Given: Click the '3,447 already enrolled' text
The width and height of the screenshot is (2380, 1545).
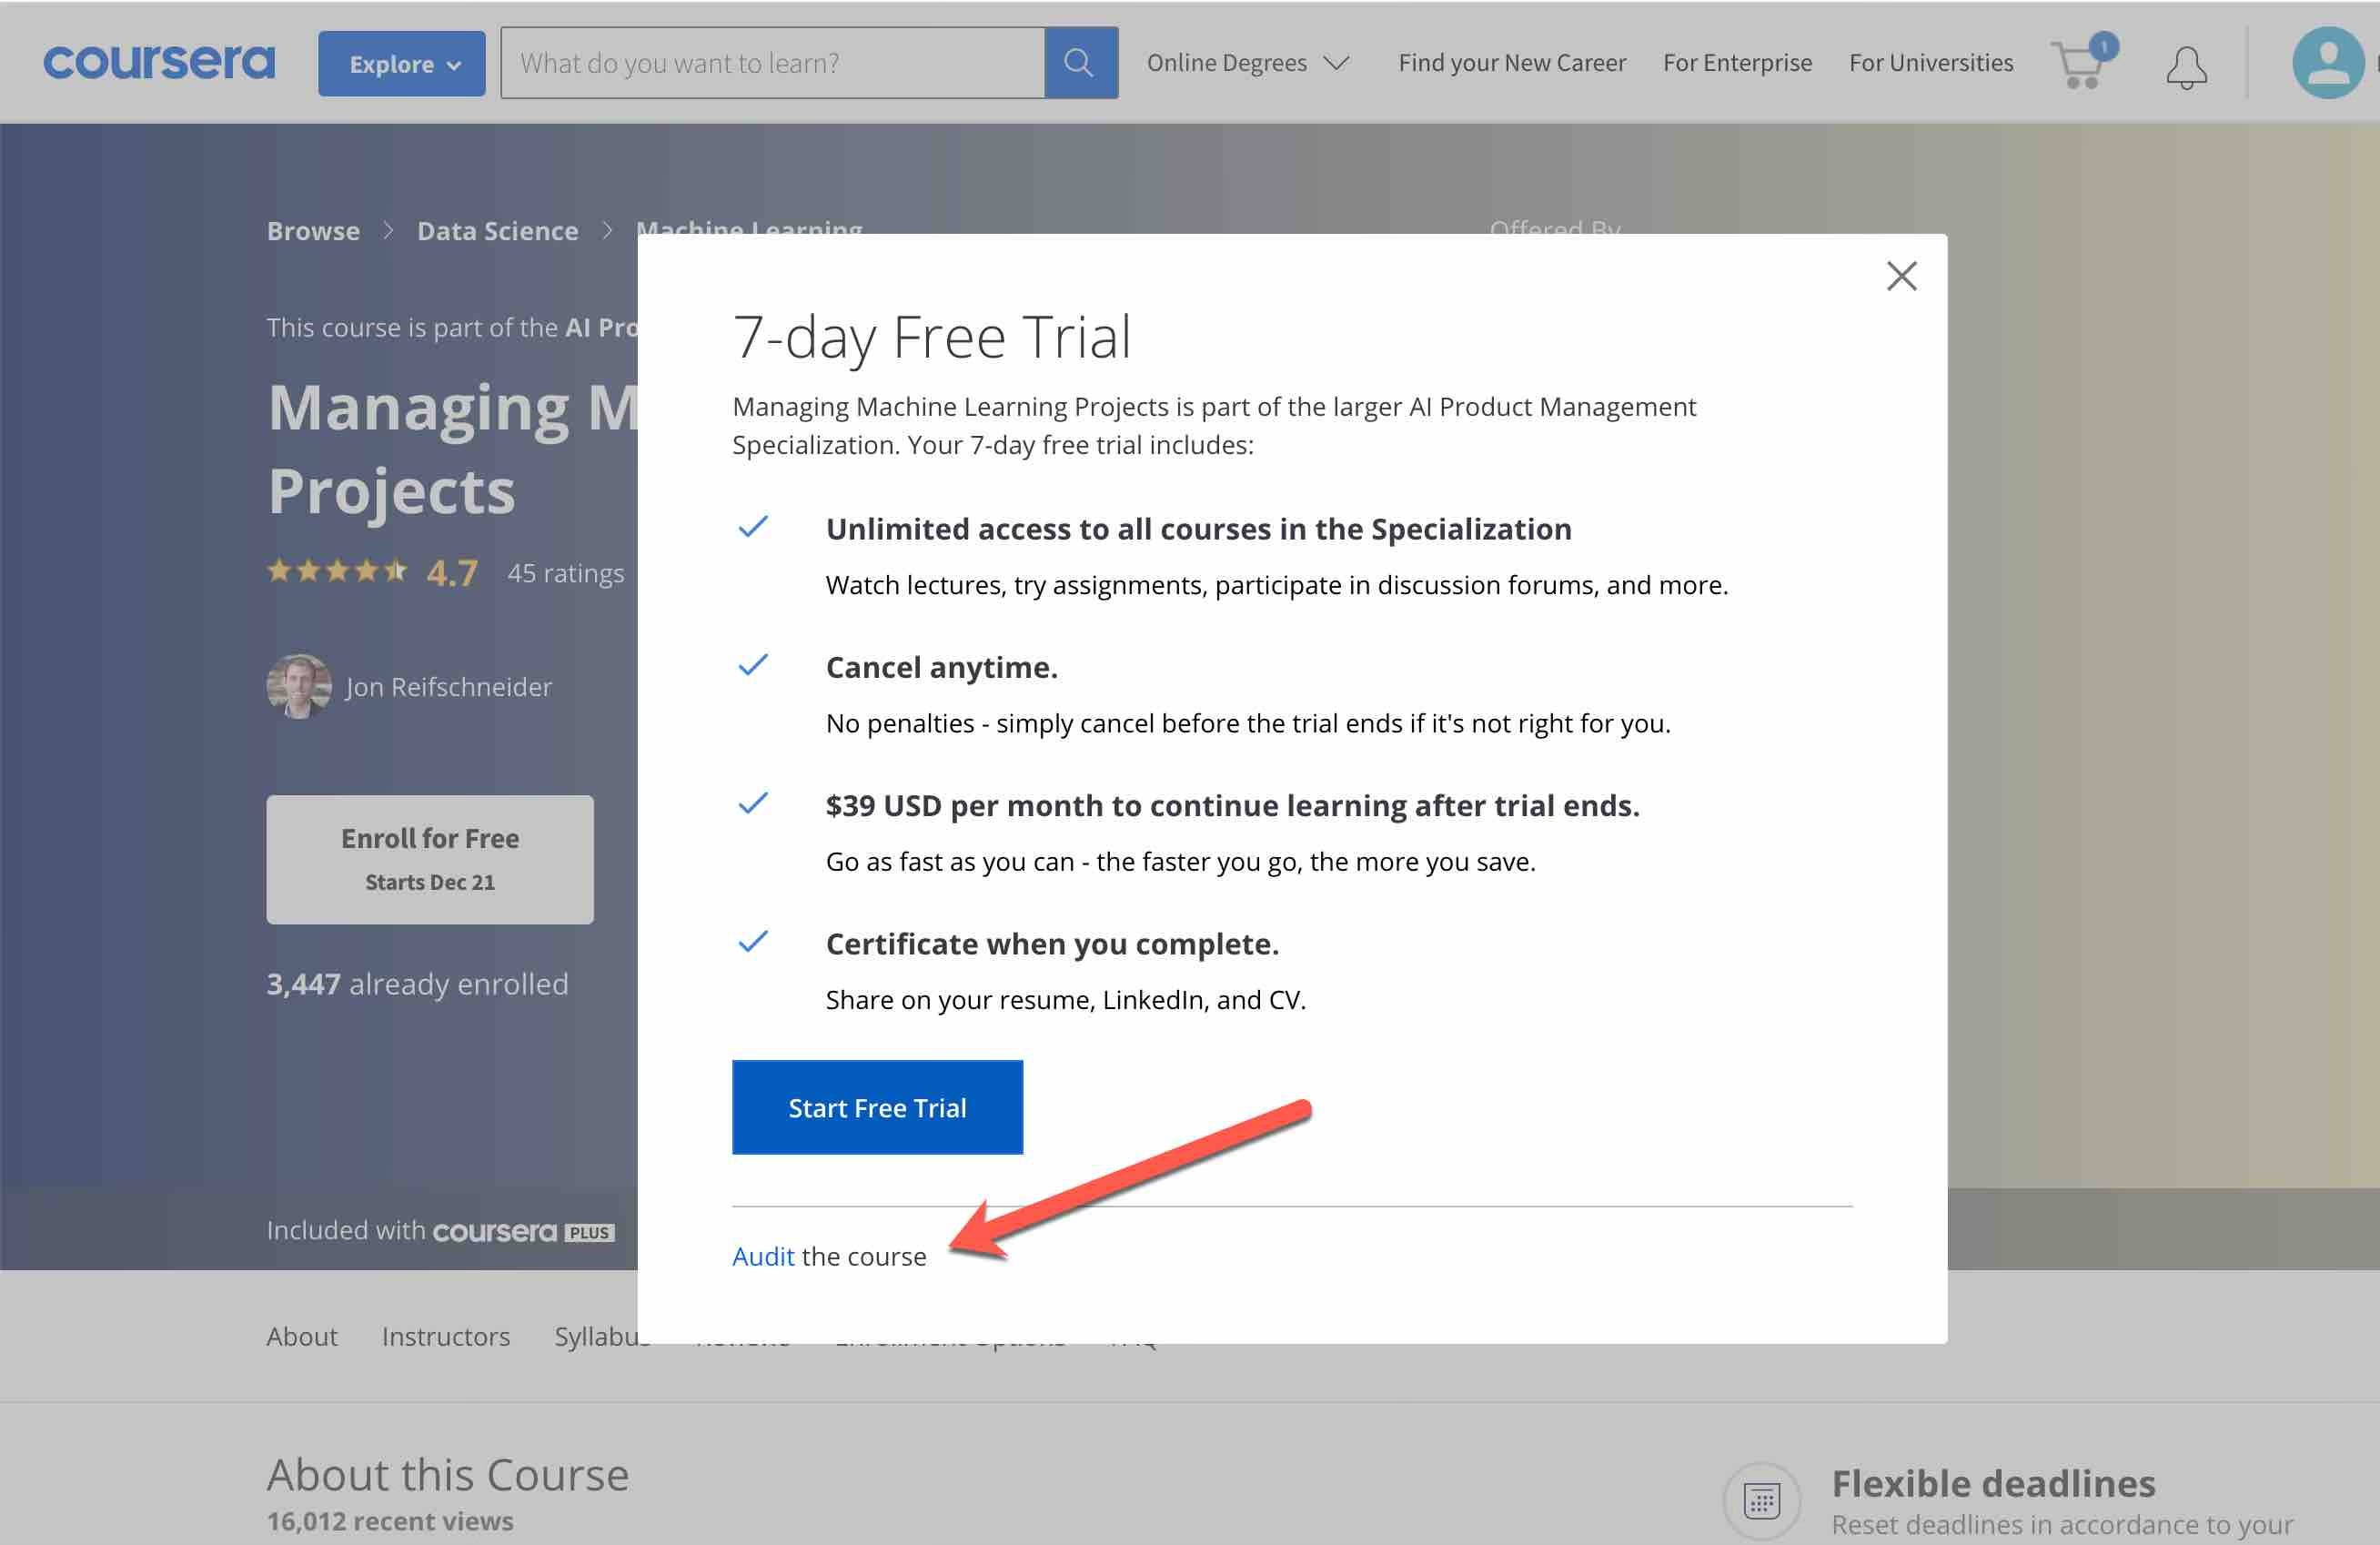Looking at the screenshot, I should click(x=417, y=984).
